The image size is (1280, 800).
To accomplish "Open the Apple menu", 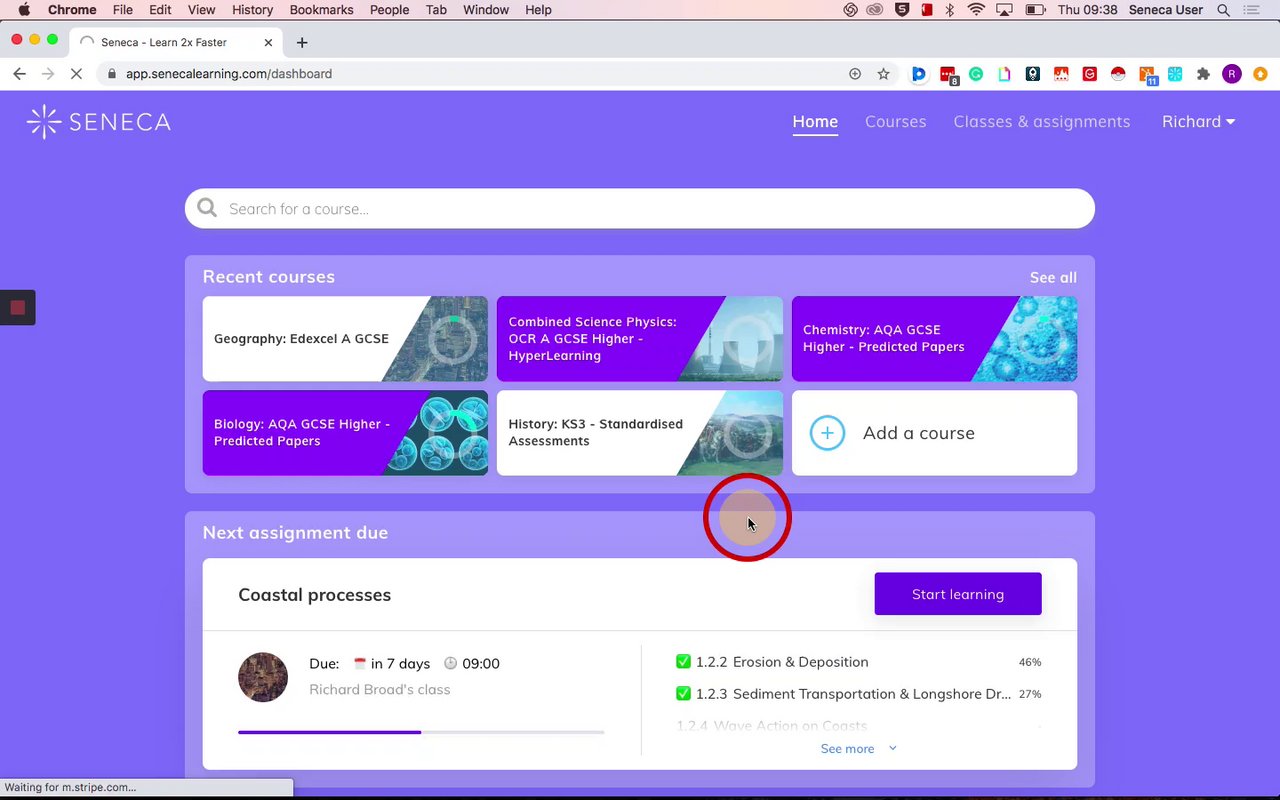I will click(x=24, y=10).
